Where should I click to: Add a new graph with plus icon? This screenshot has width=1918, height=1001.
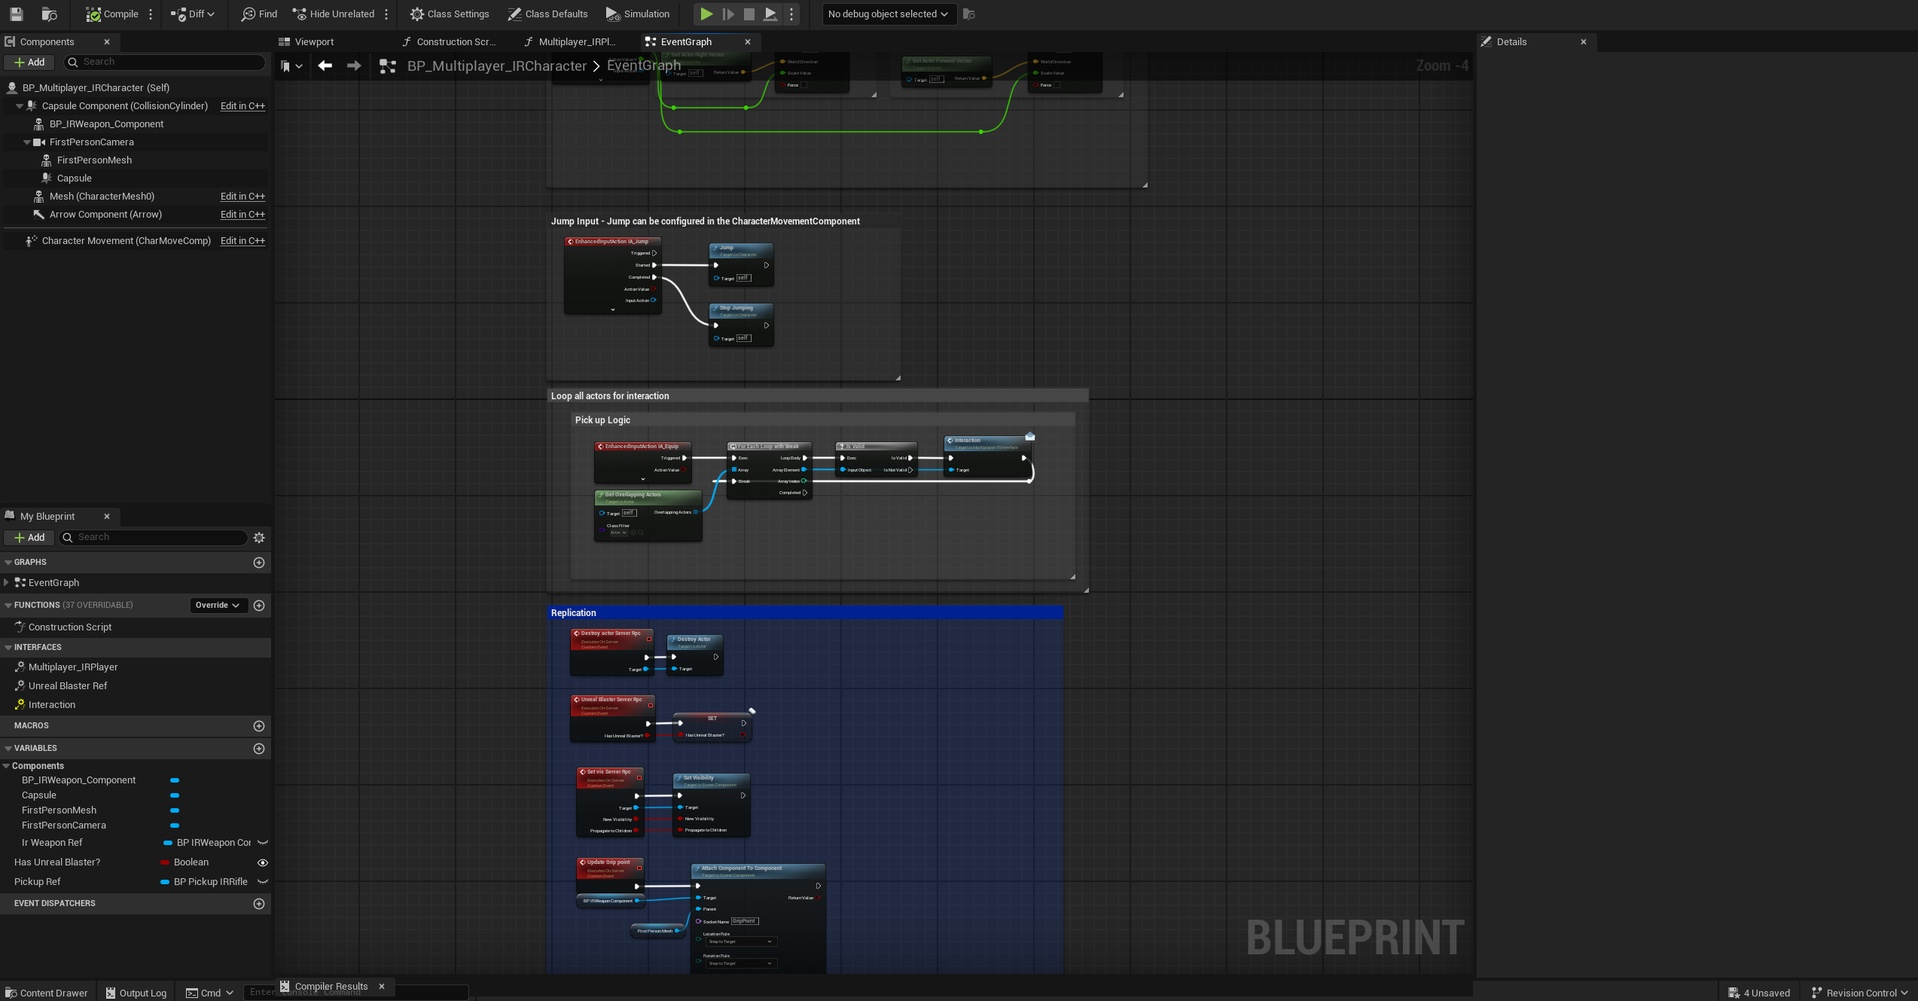click(259, 563)
